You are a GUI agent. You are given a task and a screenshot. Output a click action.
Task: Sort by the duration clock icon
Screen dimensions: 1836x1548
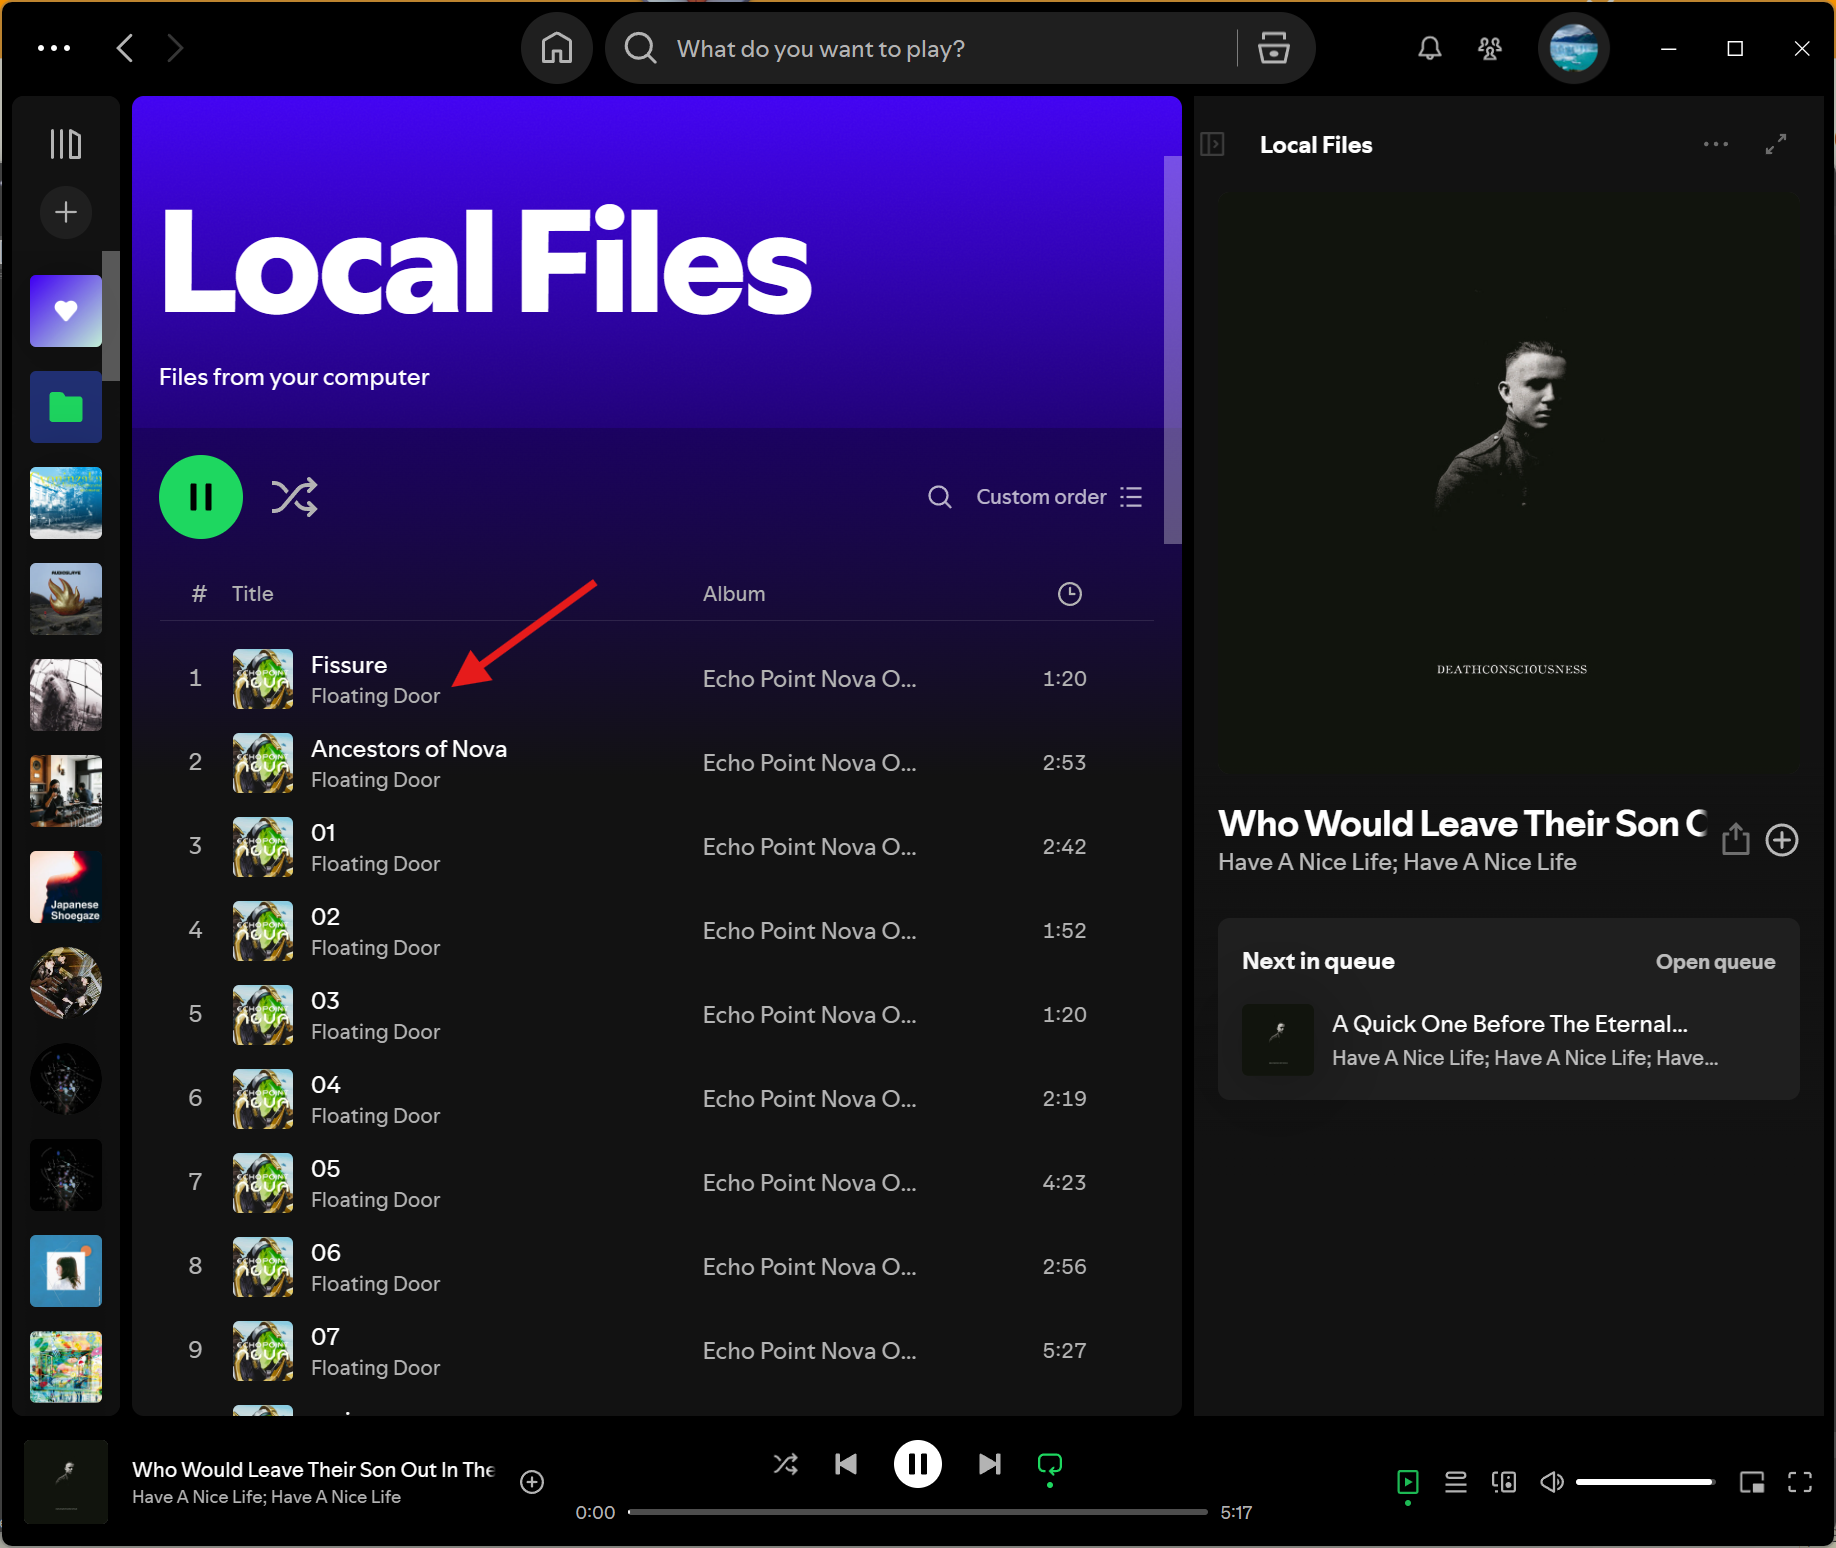tap(1070, 594)
